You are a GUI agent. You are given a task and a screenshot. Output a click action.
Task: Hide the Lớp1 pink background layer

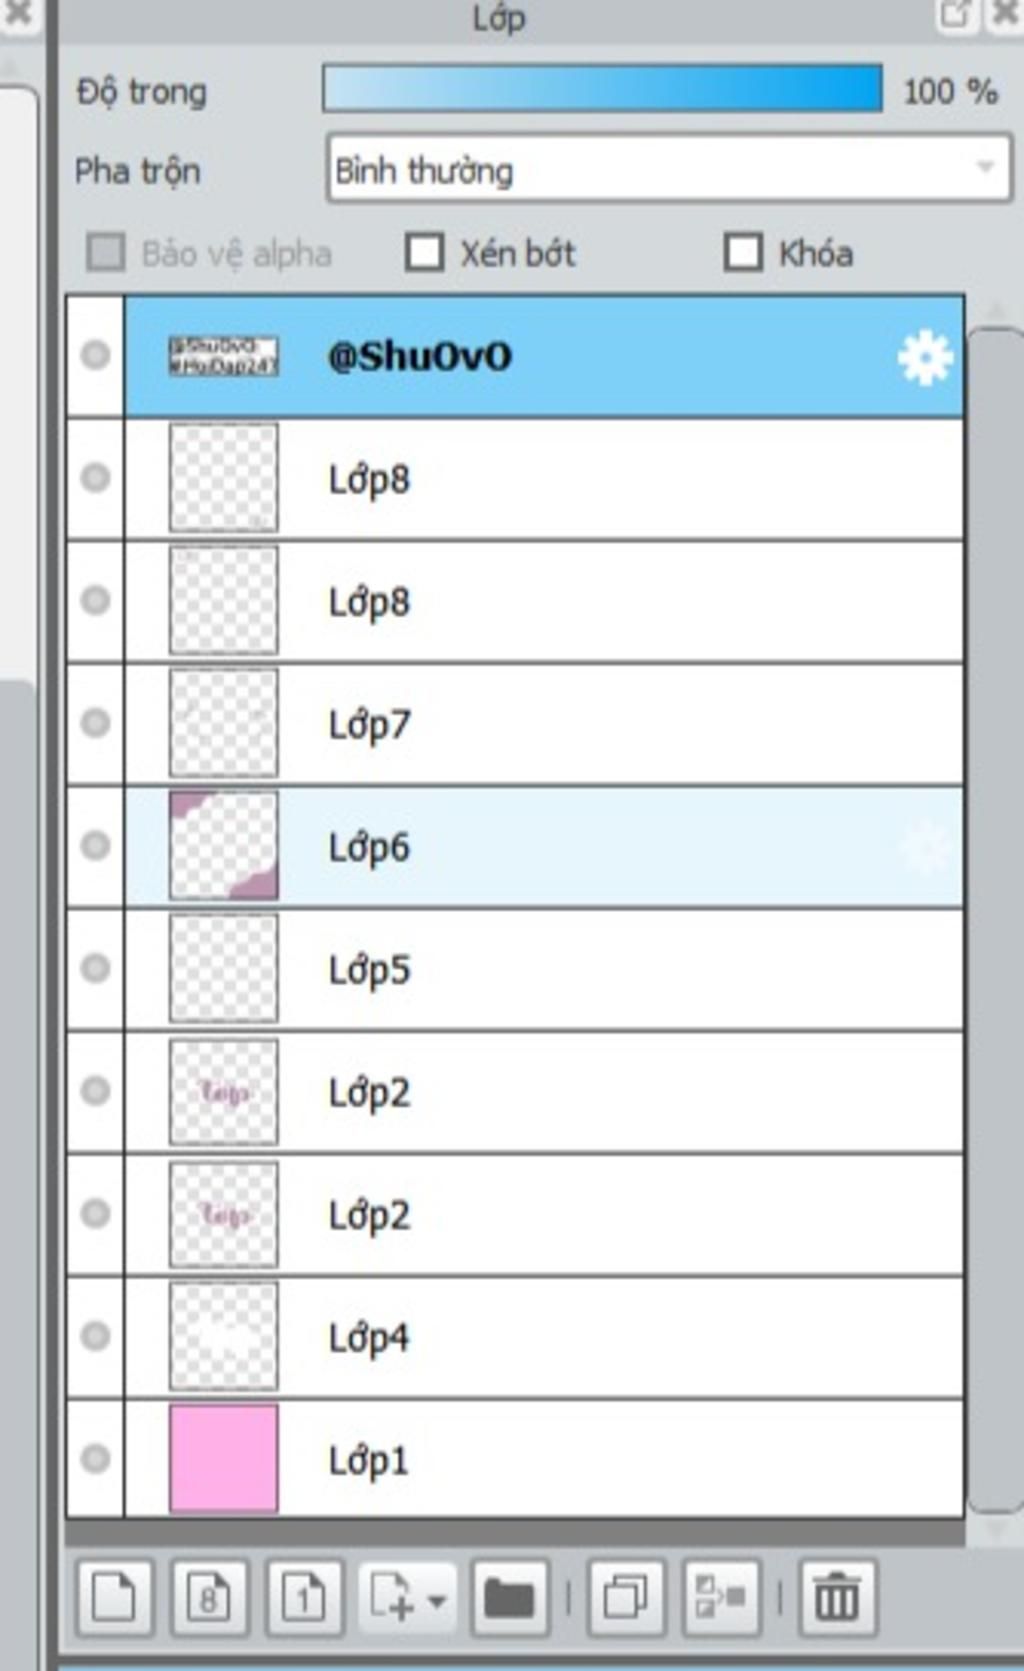tap(95, 1459)
